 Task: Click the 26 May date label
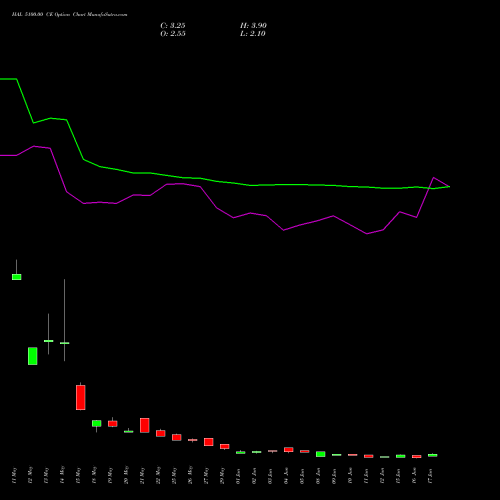[x=190, y=475]
